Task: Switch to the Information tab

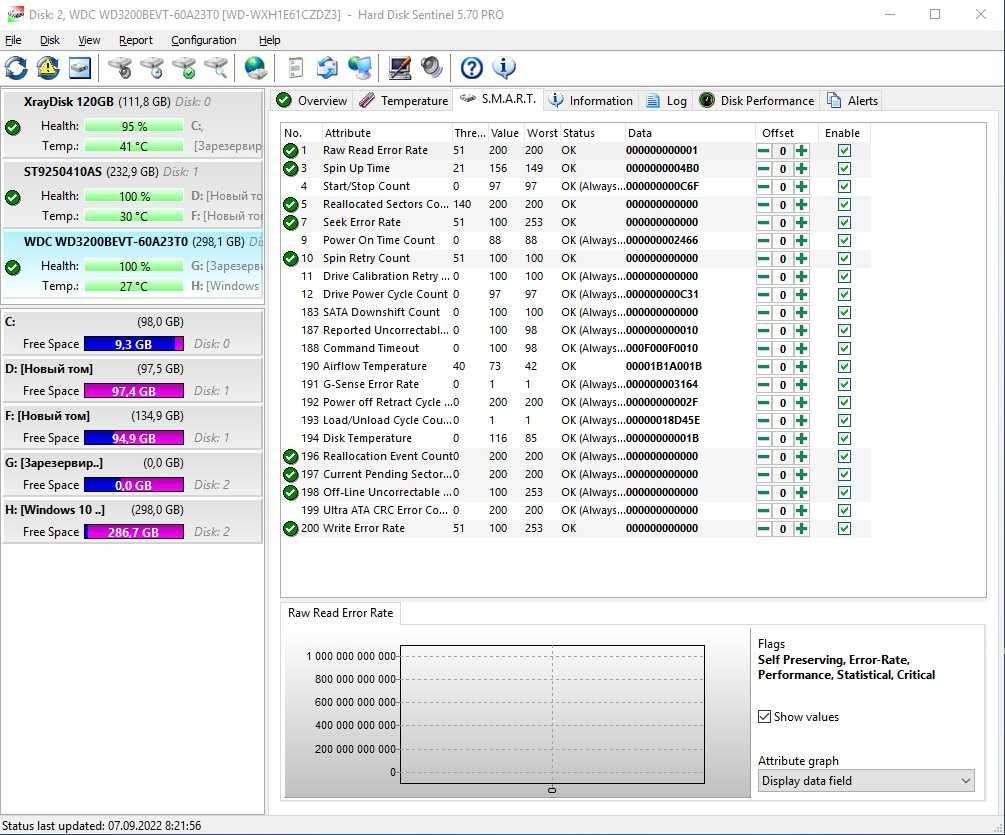Action: (592, 101)
